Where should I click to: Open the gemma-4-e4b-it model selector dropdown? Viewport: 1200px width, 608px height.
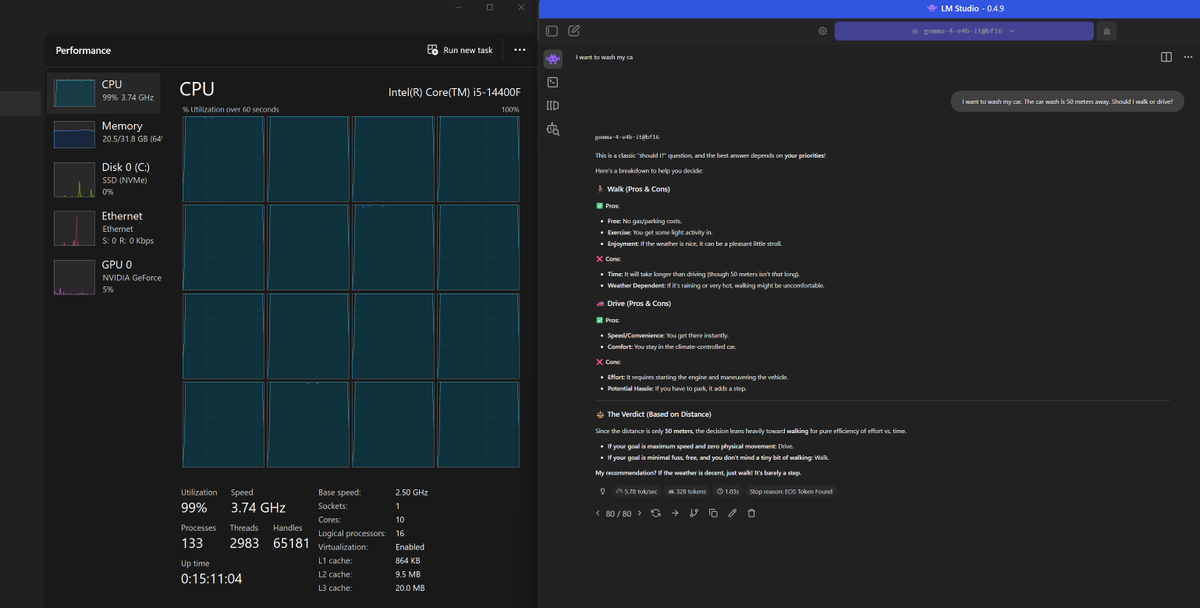tap(964, 31)
